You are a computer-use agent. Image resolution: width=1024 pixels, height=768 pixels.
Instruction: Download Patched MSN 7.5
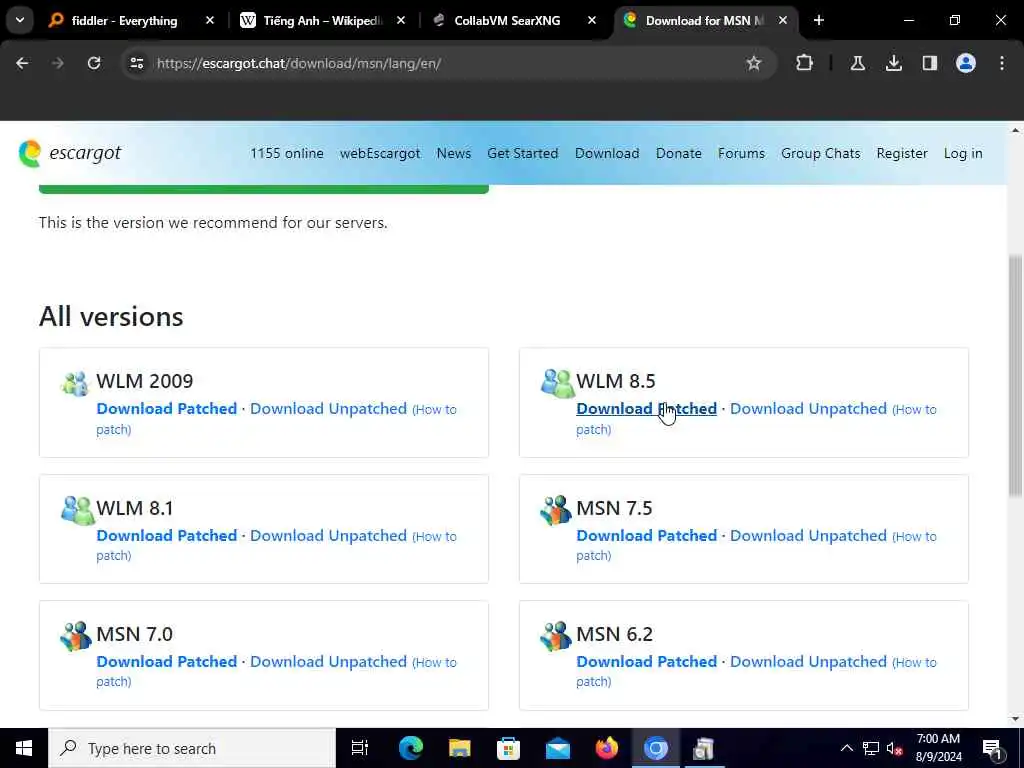pos(647,536)
